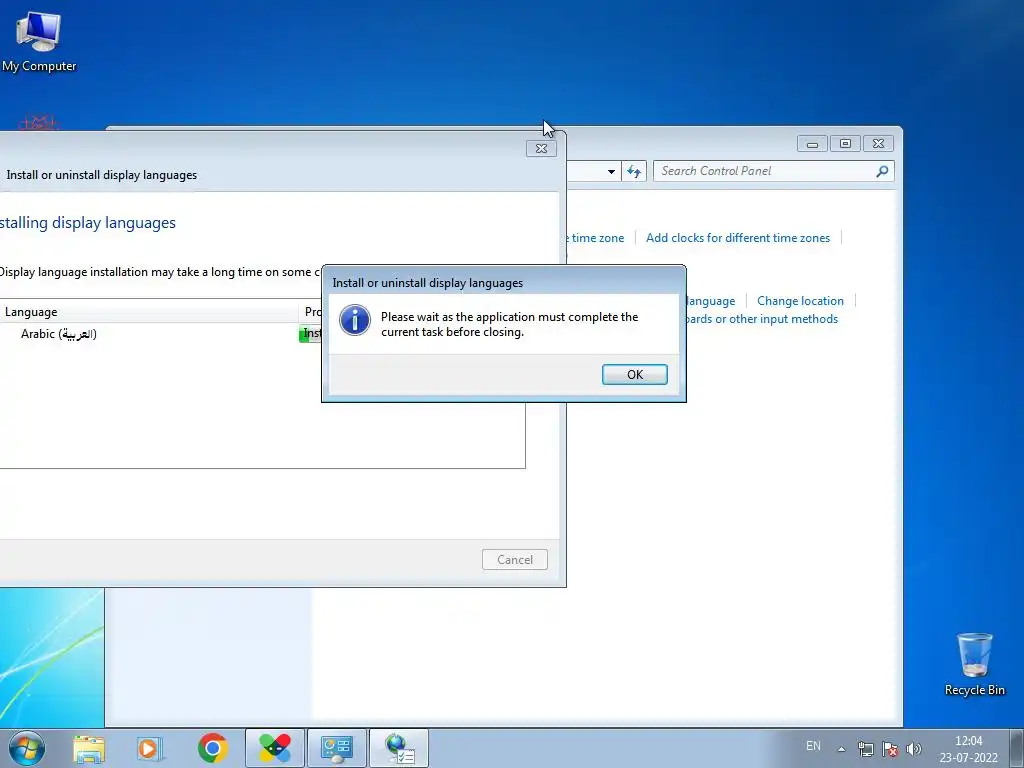The height and width of the screenshot is (768, 1024).
Task: Open the keyboards or other input methods link
Action: pyautogui.click(x=761, y=319)
